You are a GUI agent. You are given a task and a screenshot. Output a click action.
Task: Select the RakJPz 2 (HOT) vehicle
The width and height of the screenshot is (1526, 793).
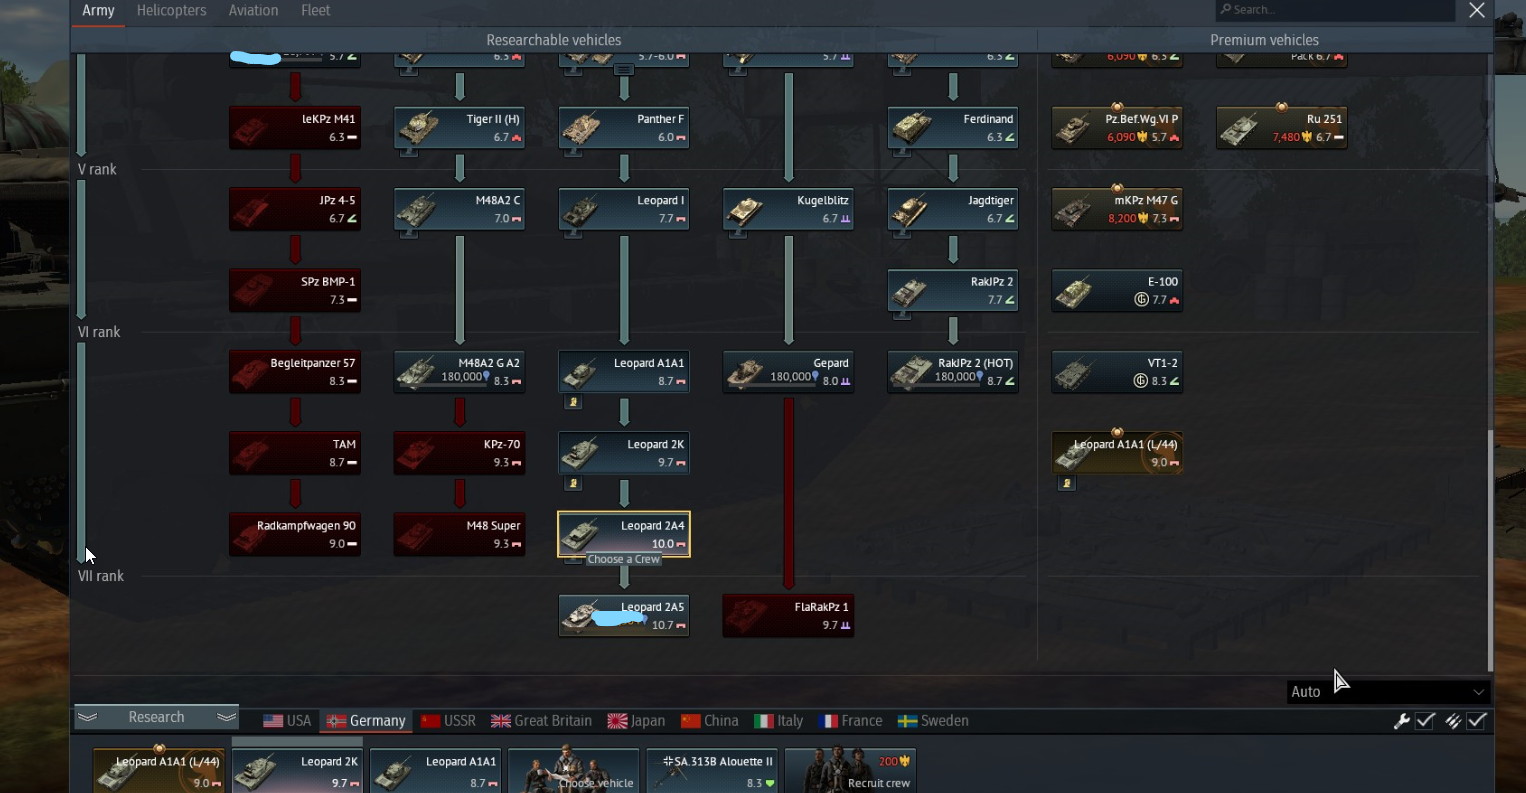tap(952, 372)
